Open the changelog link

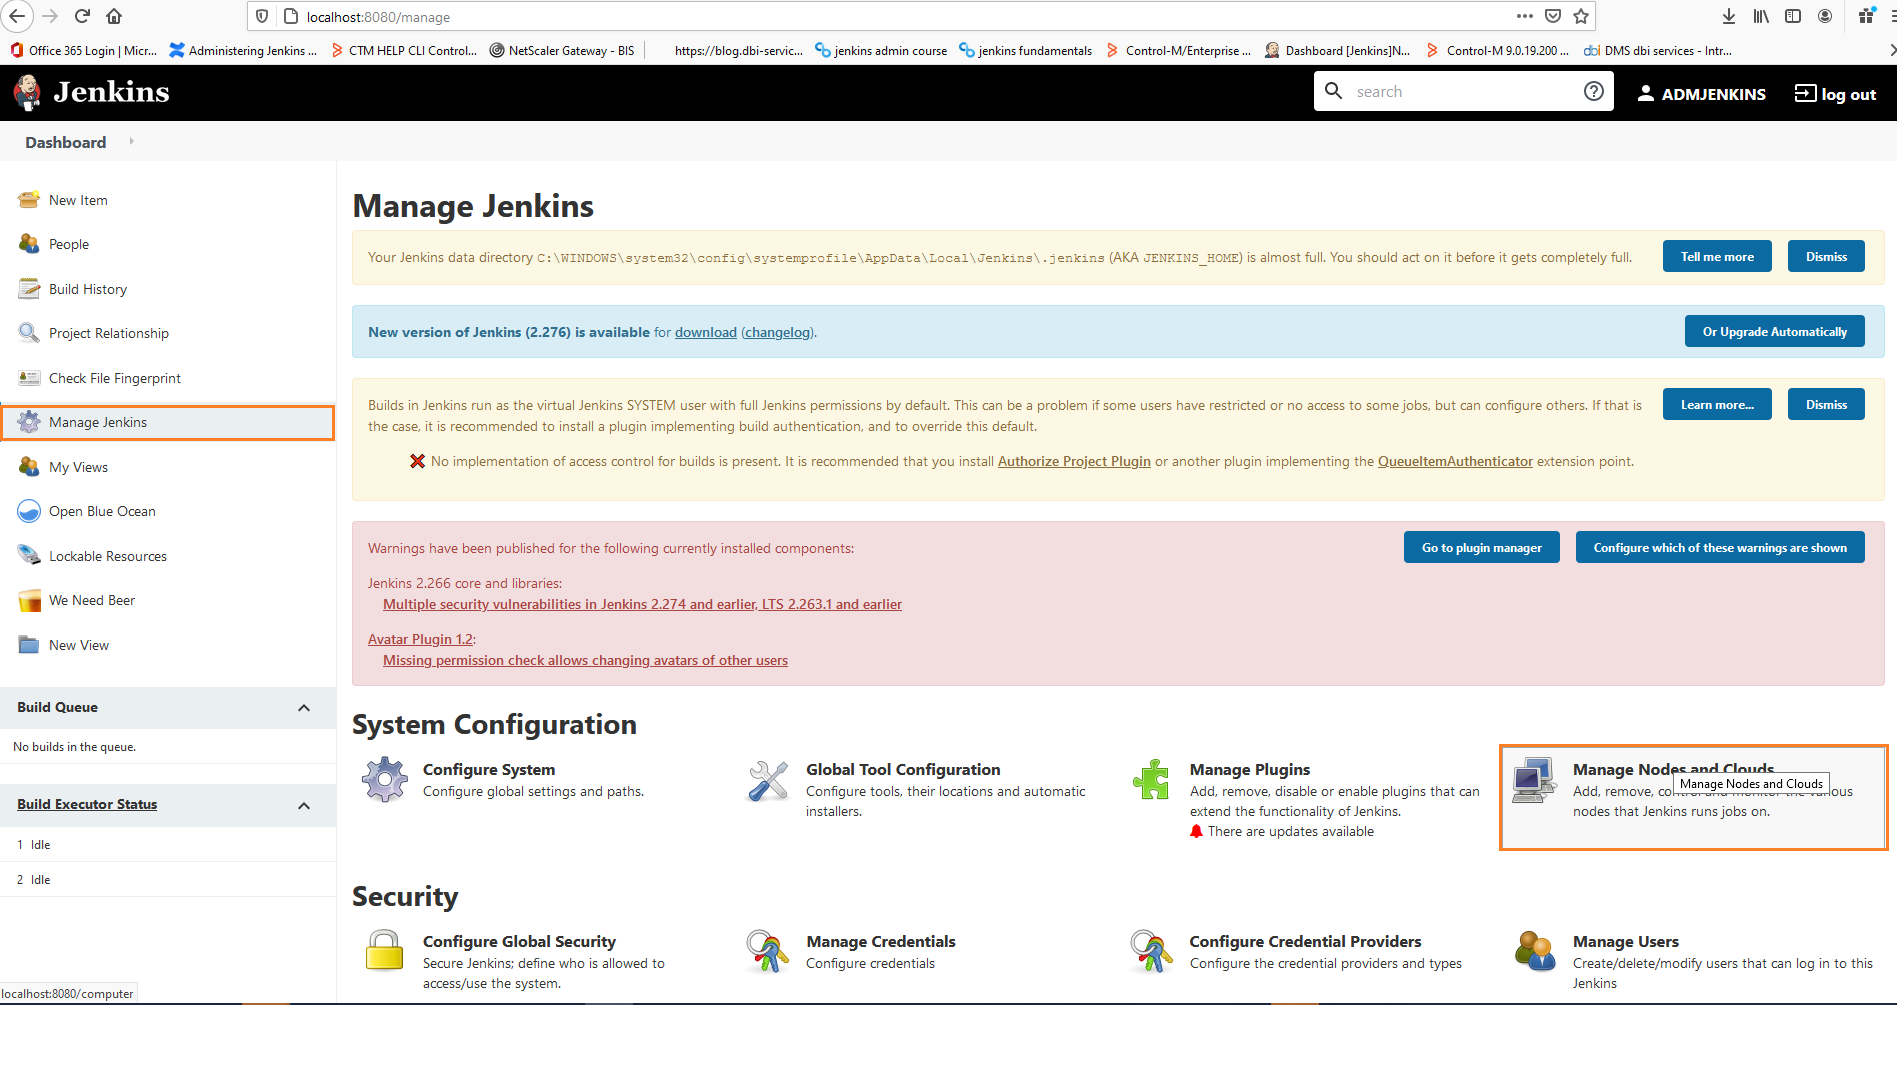[x=778, y=333]
